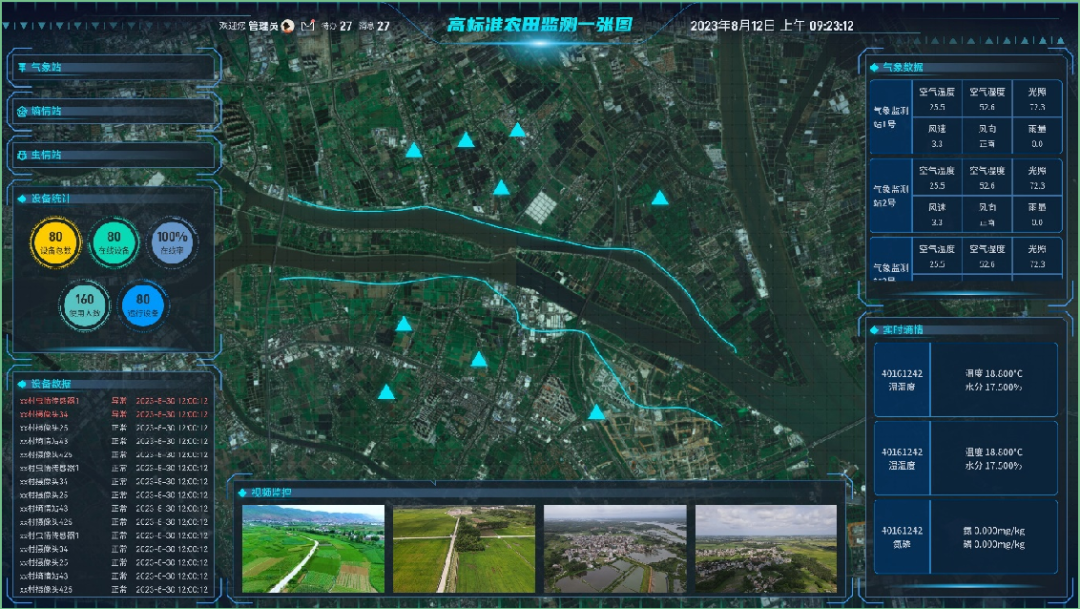
Task: Click the 160 使用人数 circle
Action: (85, 304)
